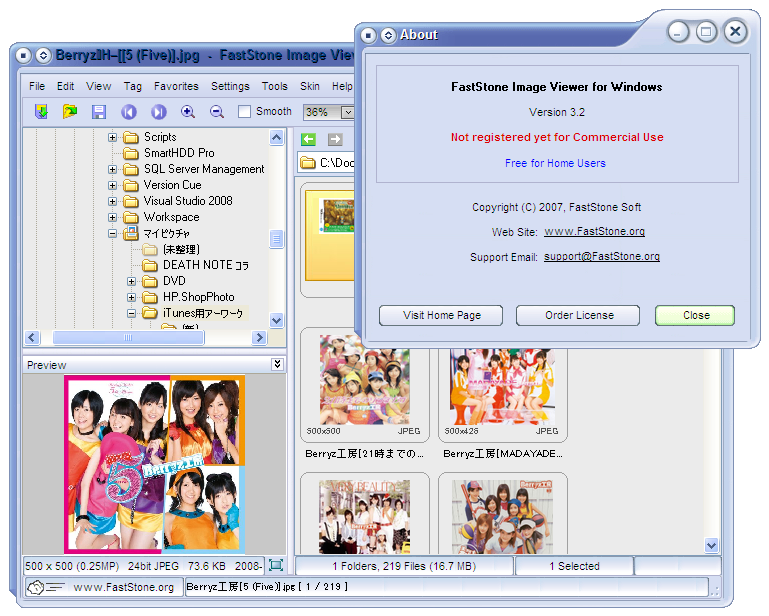Open the 36% zoom level dropdown

tap(348, 112)
